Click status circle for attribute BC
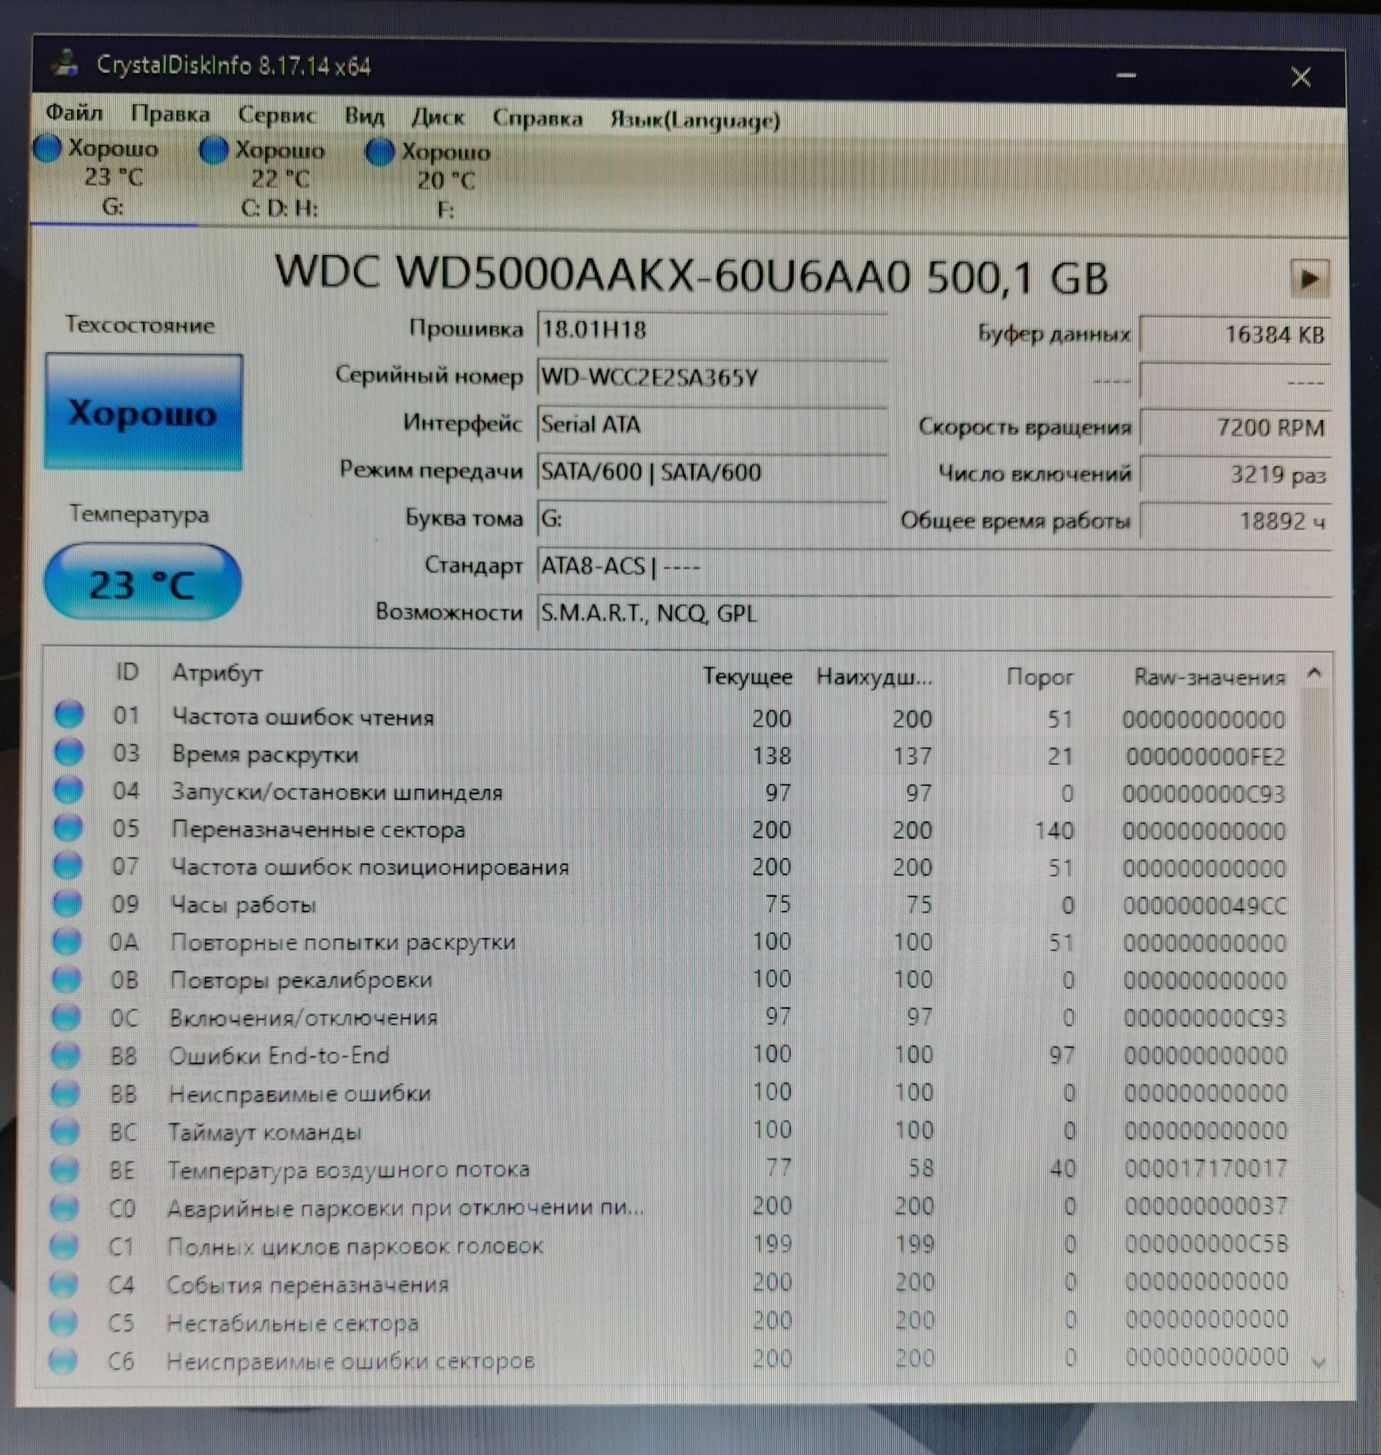This screenshot has width=1381, height=1455. click(x=64, y=1131)
